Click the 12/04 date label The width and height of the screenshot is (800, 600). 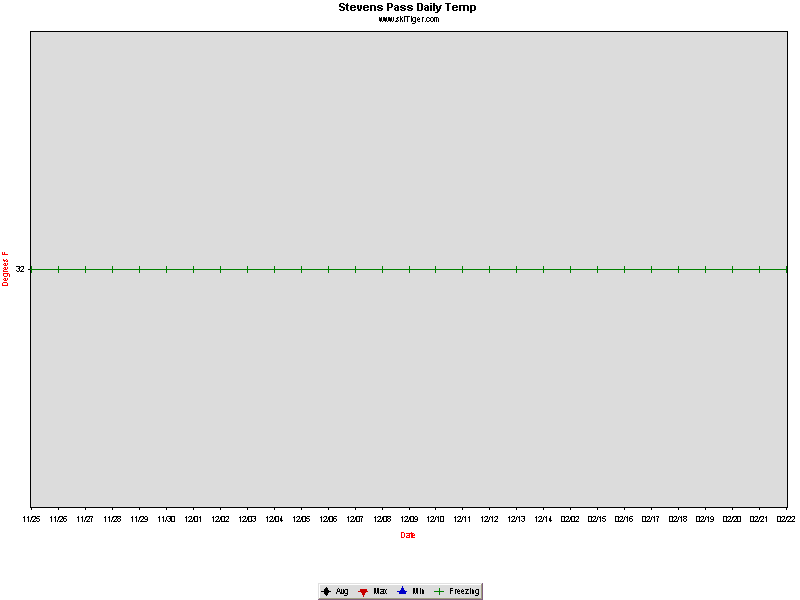(x=274, y=519)
